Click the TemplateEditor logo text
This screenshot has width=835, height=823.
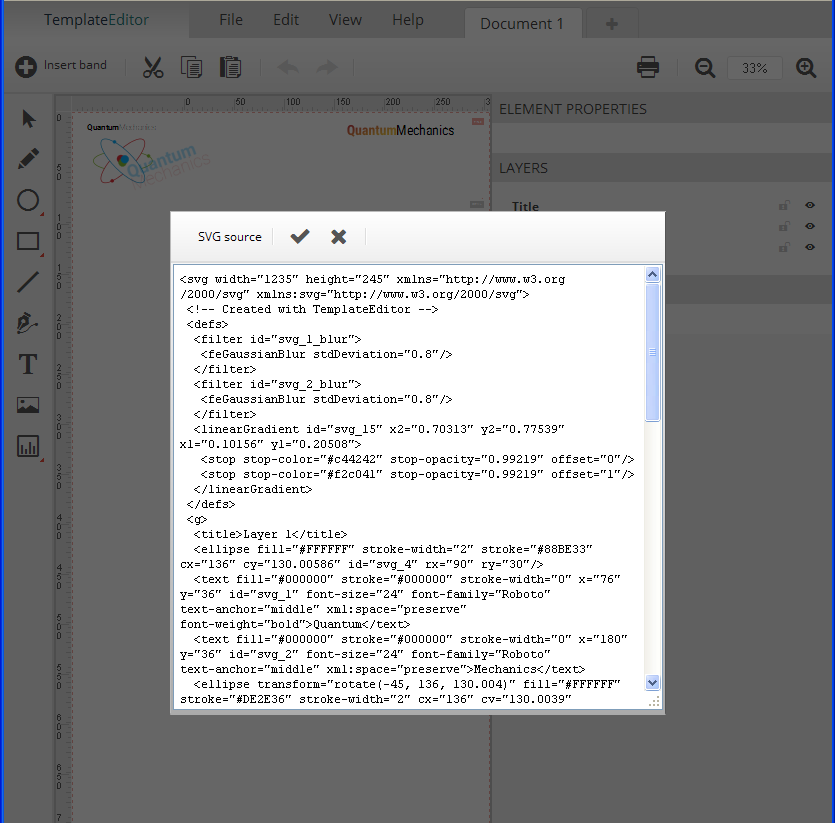pos(96,20)
